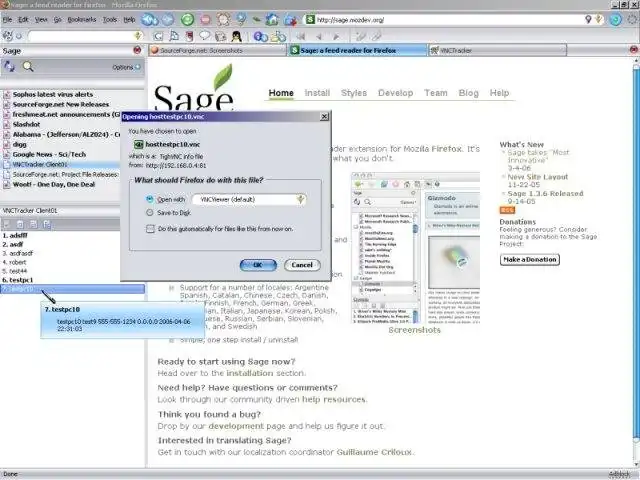
Task: Click the paw-print search engine icon
Action: click(8, 36)
